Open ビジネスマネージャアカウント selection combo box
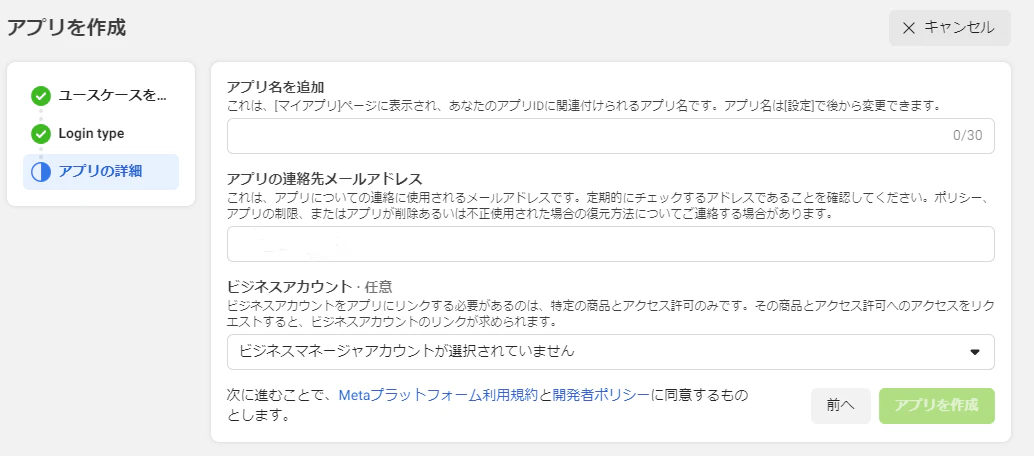The width and height of the screenshot is (1034, 456). pyautogui.click(x=611, y=352)
